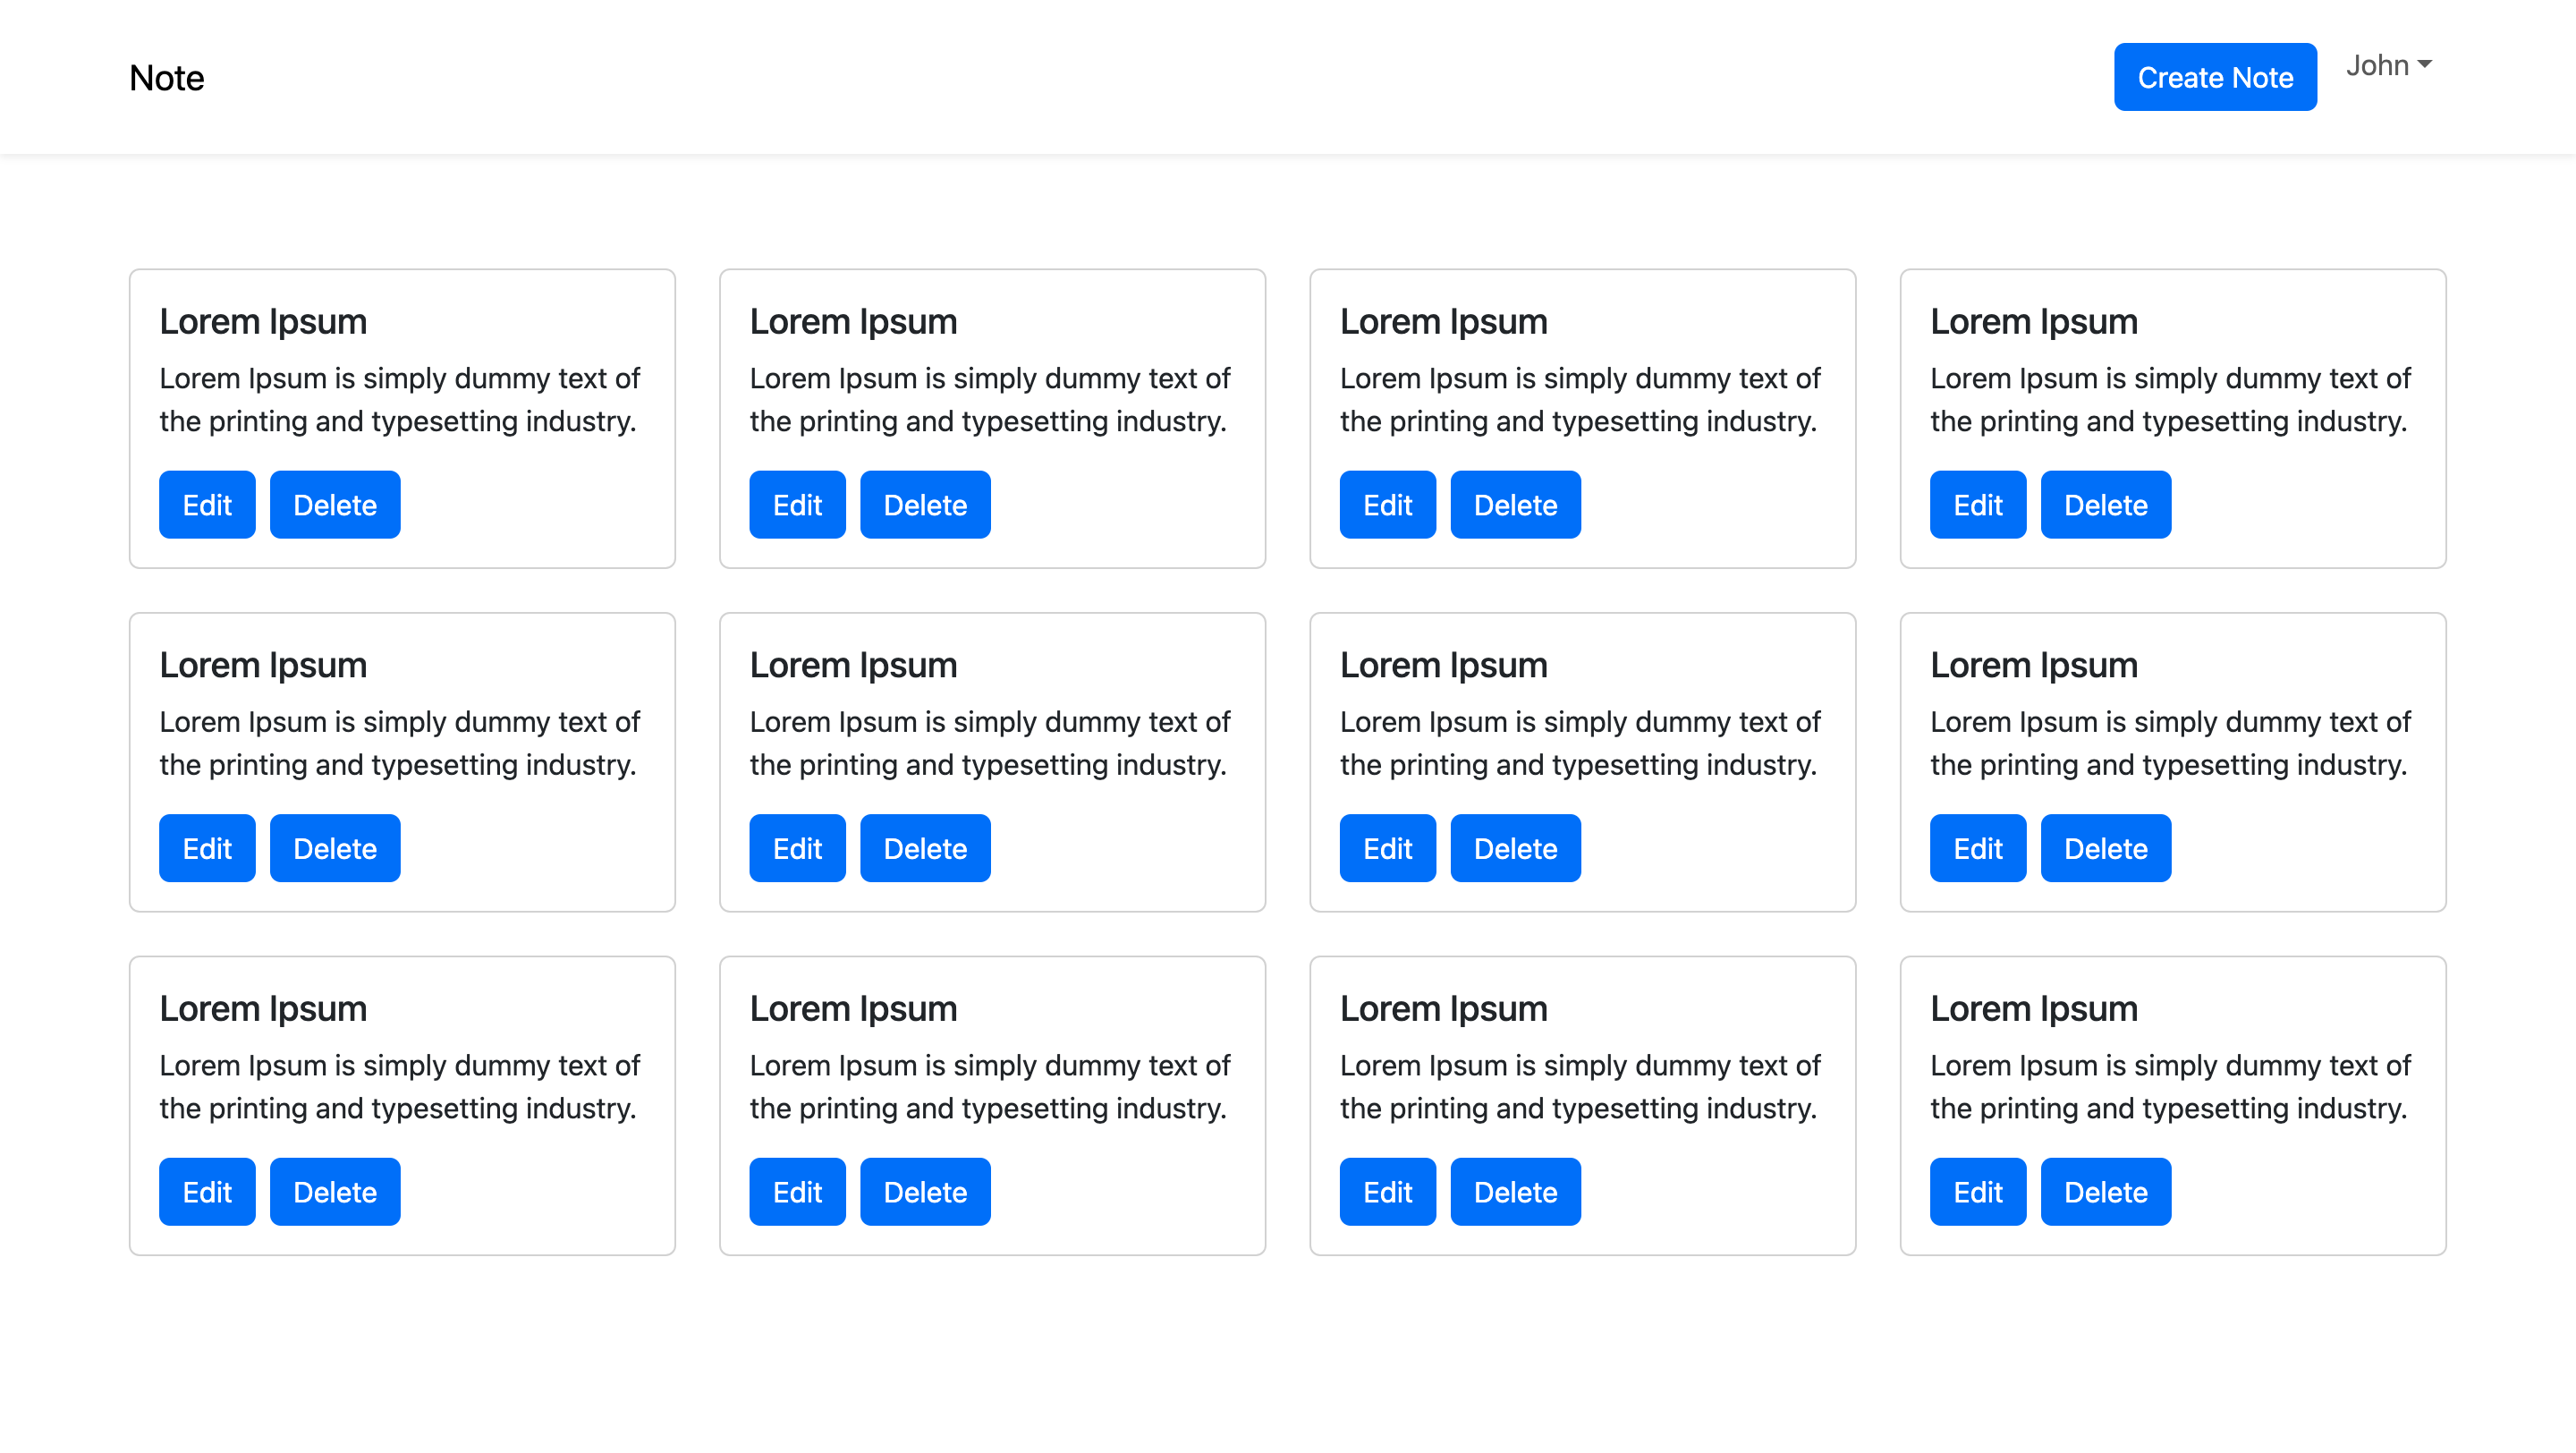
Task: Open the John user dropdown
Action: [x=2388, y=65]
